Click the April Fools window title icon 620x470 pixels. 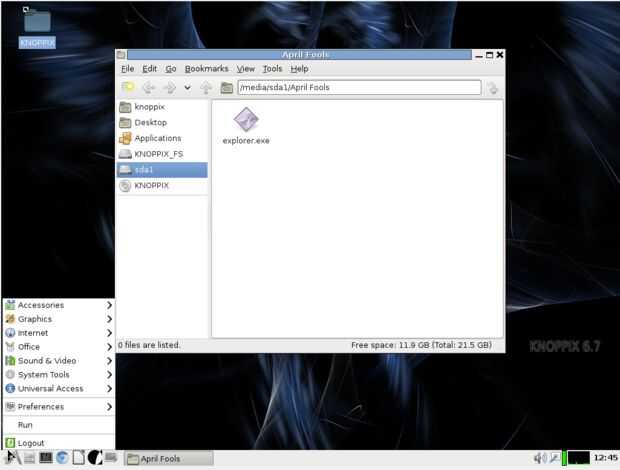pyautogui.click(x=122, y=55)
